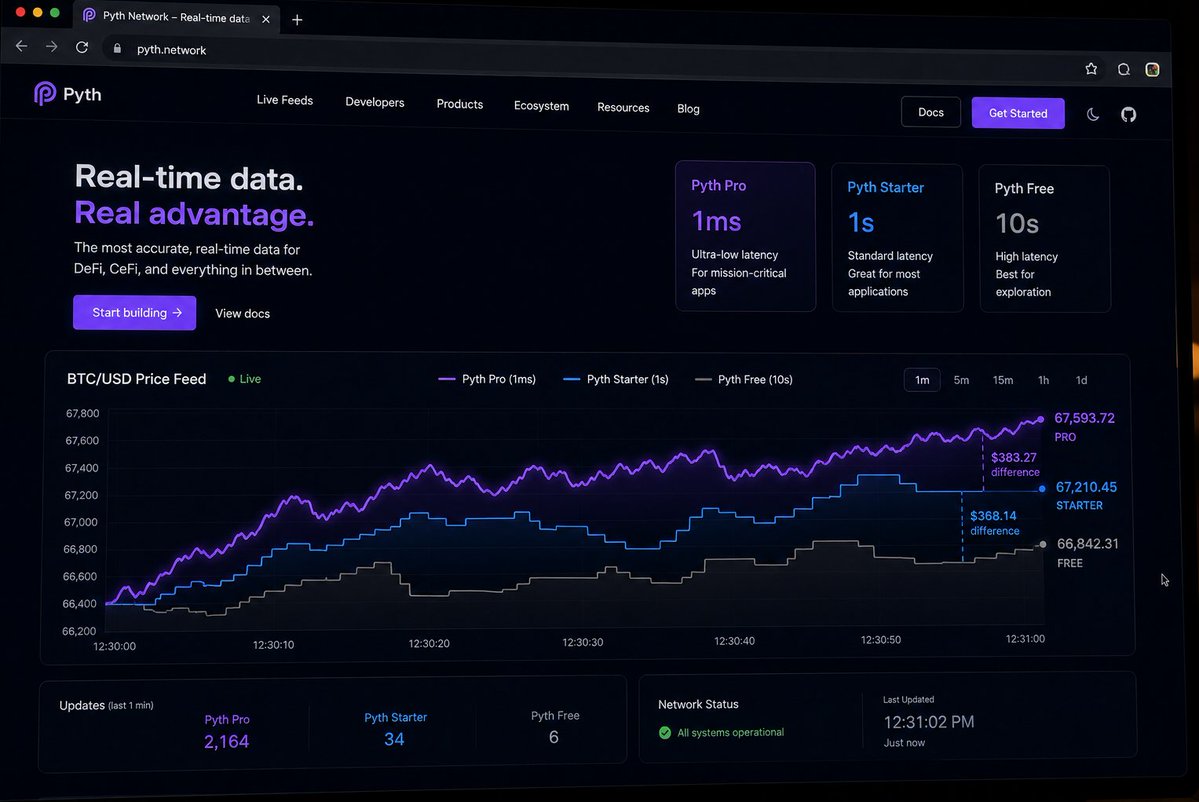
Task: Click the purple PRO endpoint marker on chart
Action: (x=1040, y=419)
